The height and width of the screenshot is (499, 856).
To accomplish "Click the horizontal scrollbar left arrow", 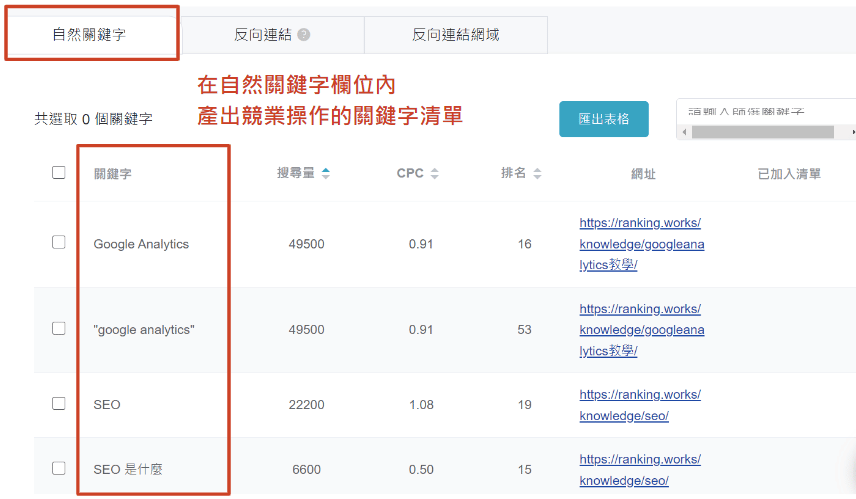I will pyautogui.click(x=684, y=132).
